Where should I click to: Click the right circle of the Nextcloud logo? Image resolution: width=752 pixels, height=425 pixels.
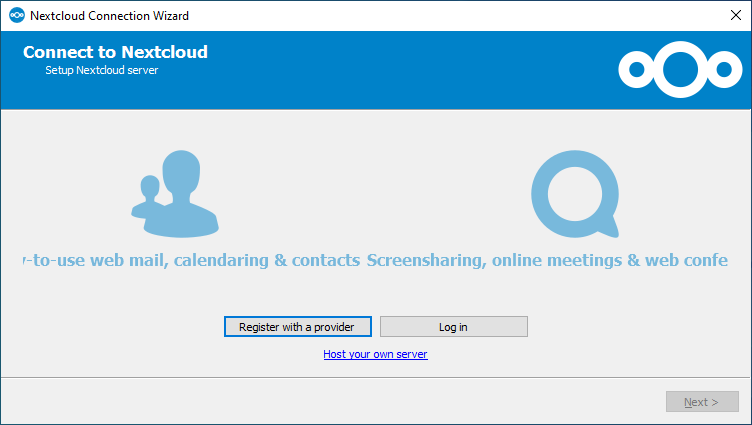[x=724, y=70]
